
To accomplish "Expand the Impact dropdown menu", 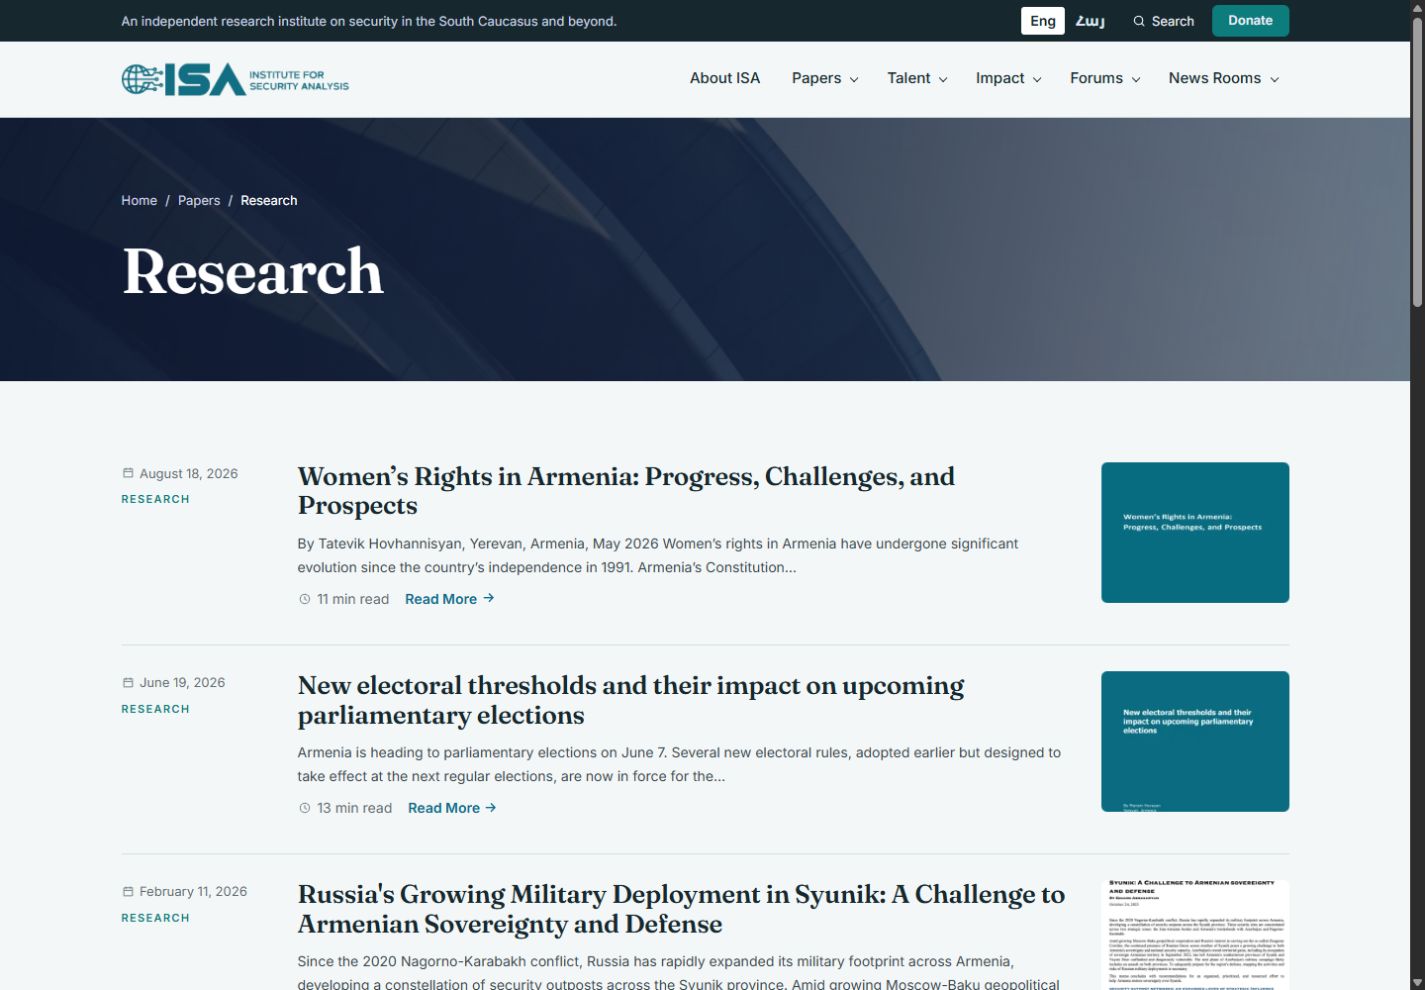I will click(1008, 78).
